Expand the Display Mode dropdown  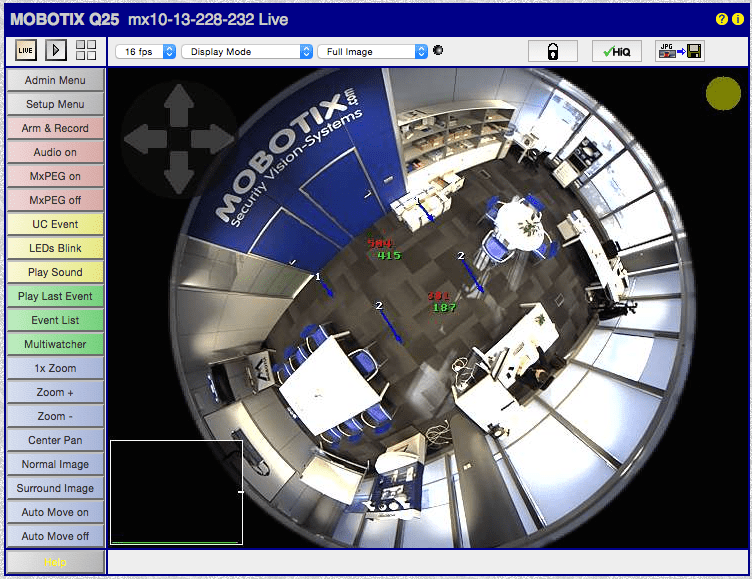[247, 51]
